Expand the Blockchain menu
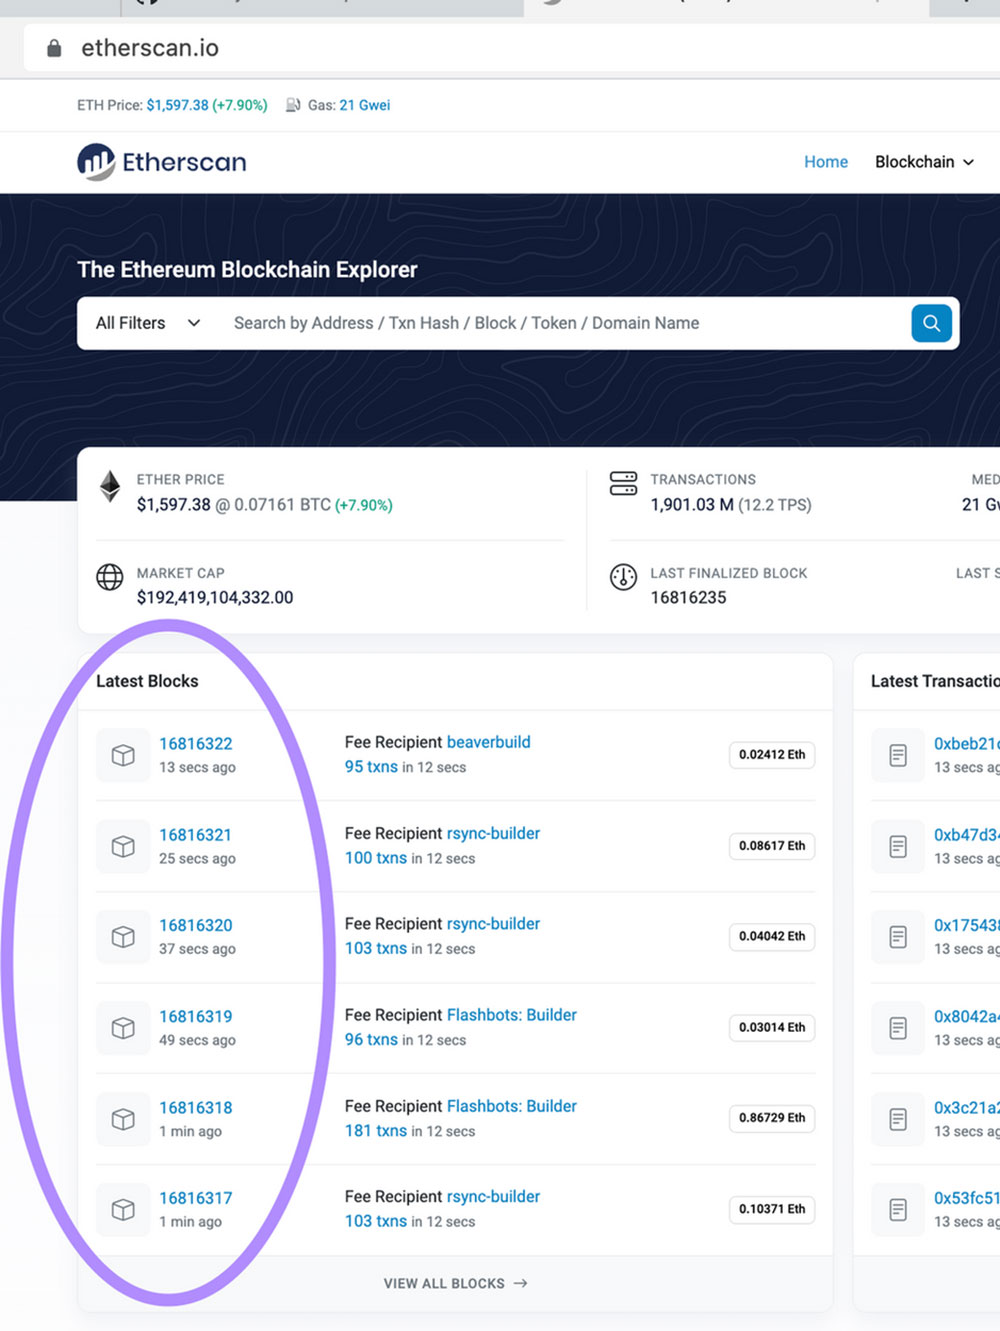1000x1331 pixels. (x=923, y=162)
